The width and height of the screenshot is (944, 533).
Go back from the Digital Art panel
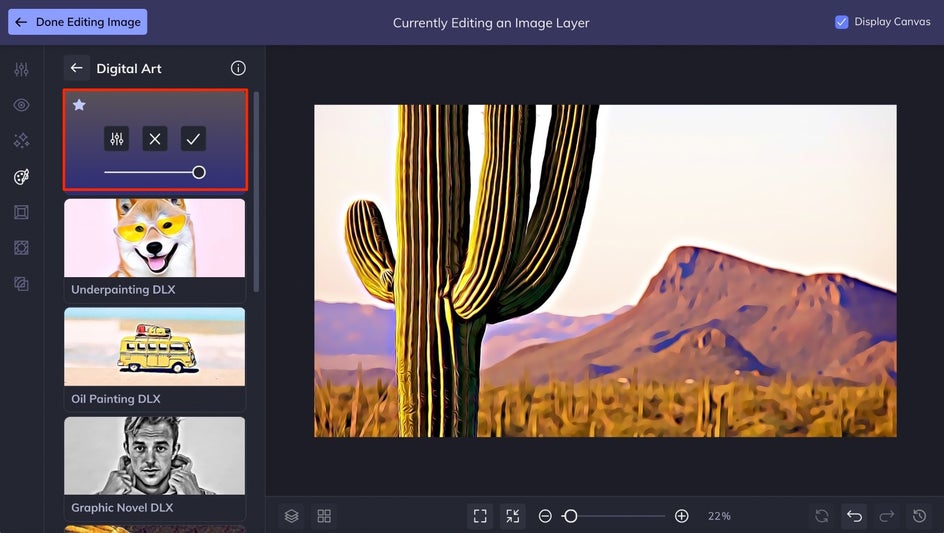76,68
